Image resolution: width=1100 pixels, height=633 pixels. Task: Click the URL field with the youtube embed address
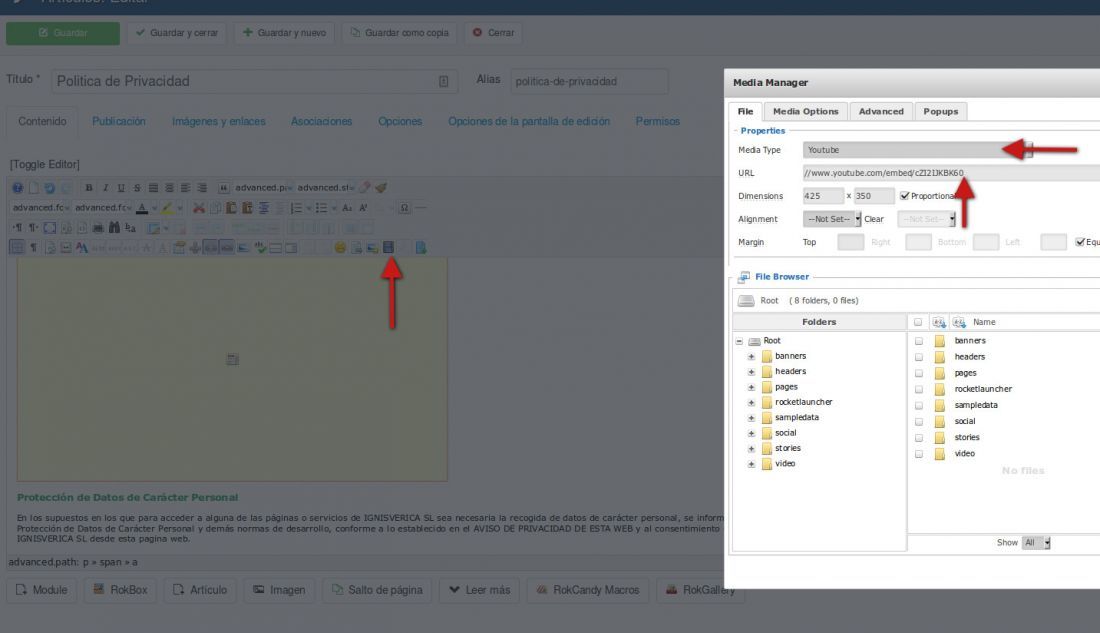click(951, 173)
